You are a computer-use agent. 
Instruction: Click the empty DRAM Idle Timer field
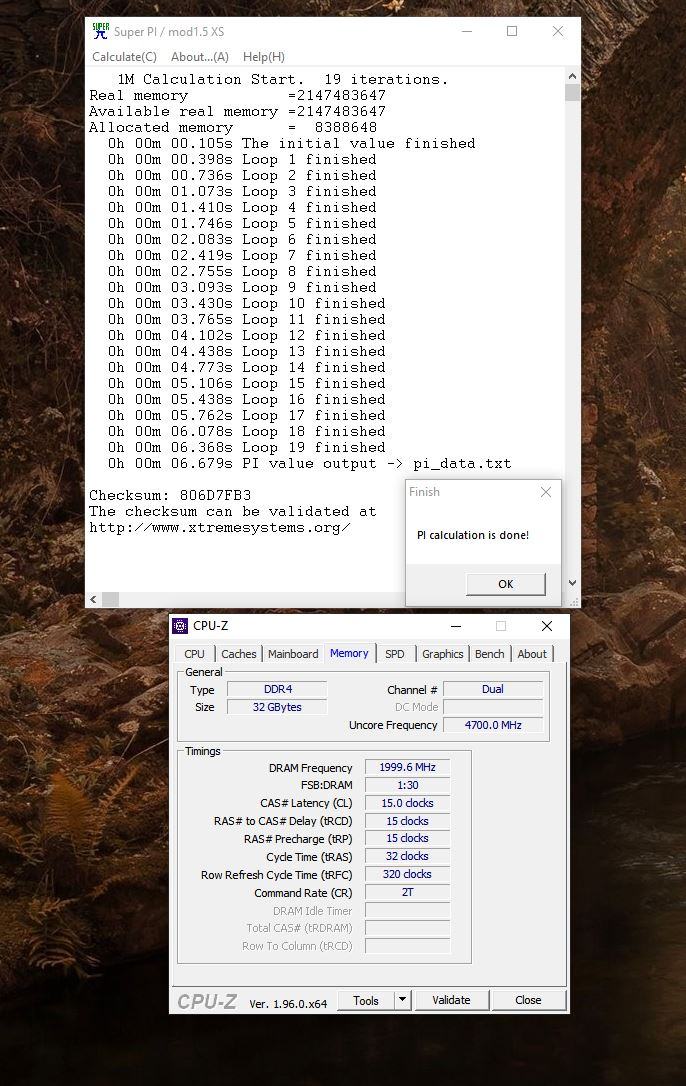click(x=407, y=911)
